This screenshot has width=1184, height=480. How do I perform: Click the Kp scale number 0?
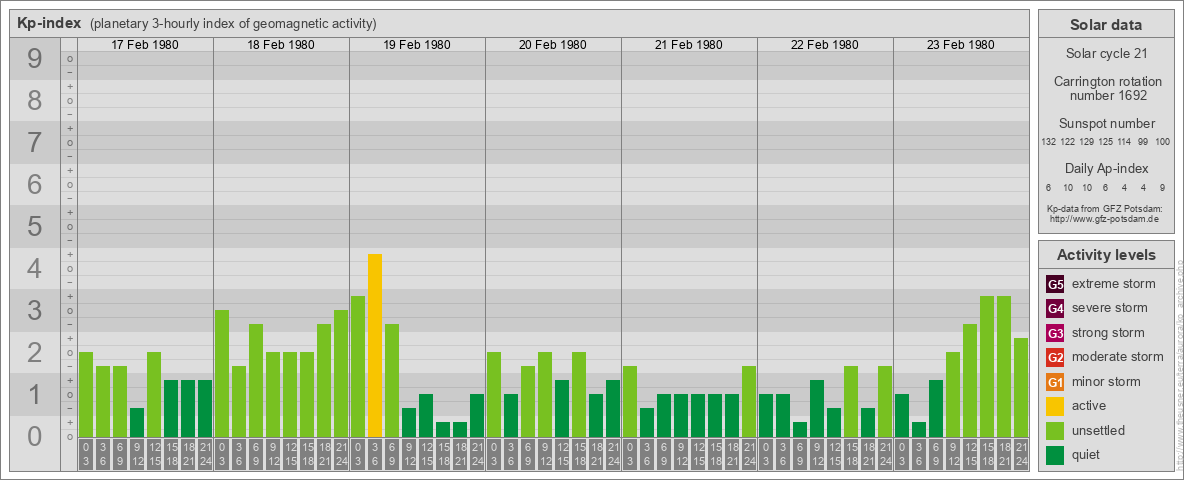click(x=35, y=436)
